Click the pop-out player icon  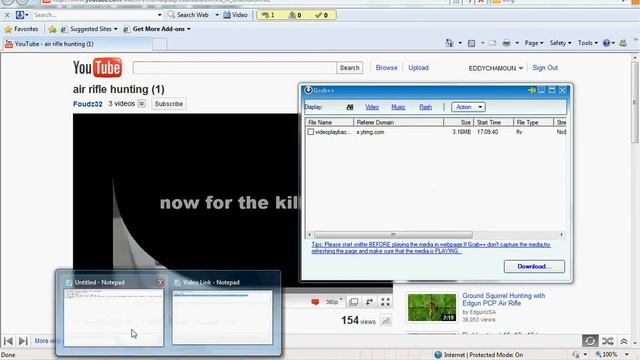click(x=353, y=302)
